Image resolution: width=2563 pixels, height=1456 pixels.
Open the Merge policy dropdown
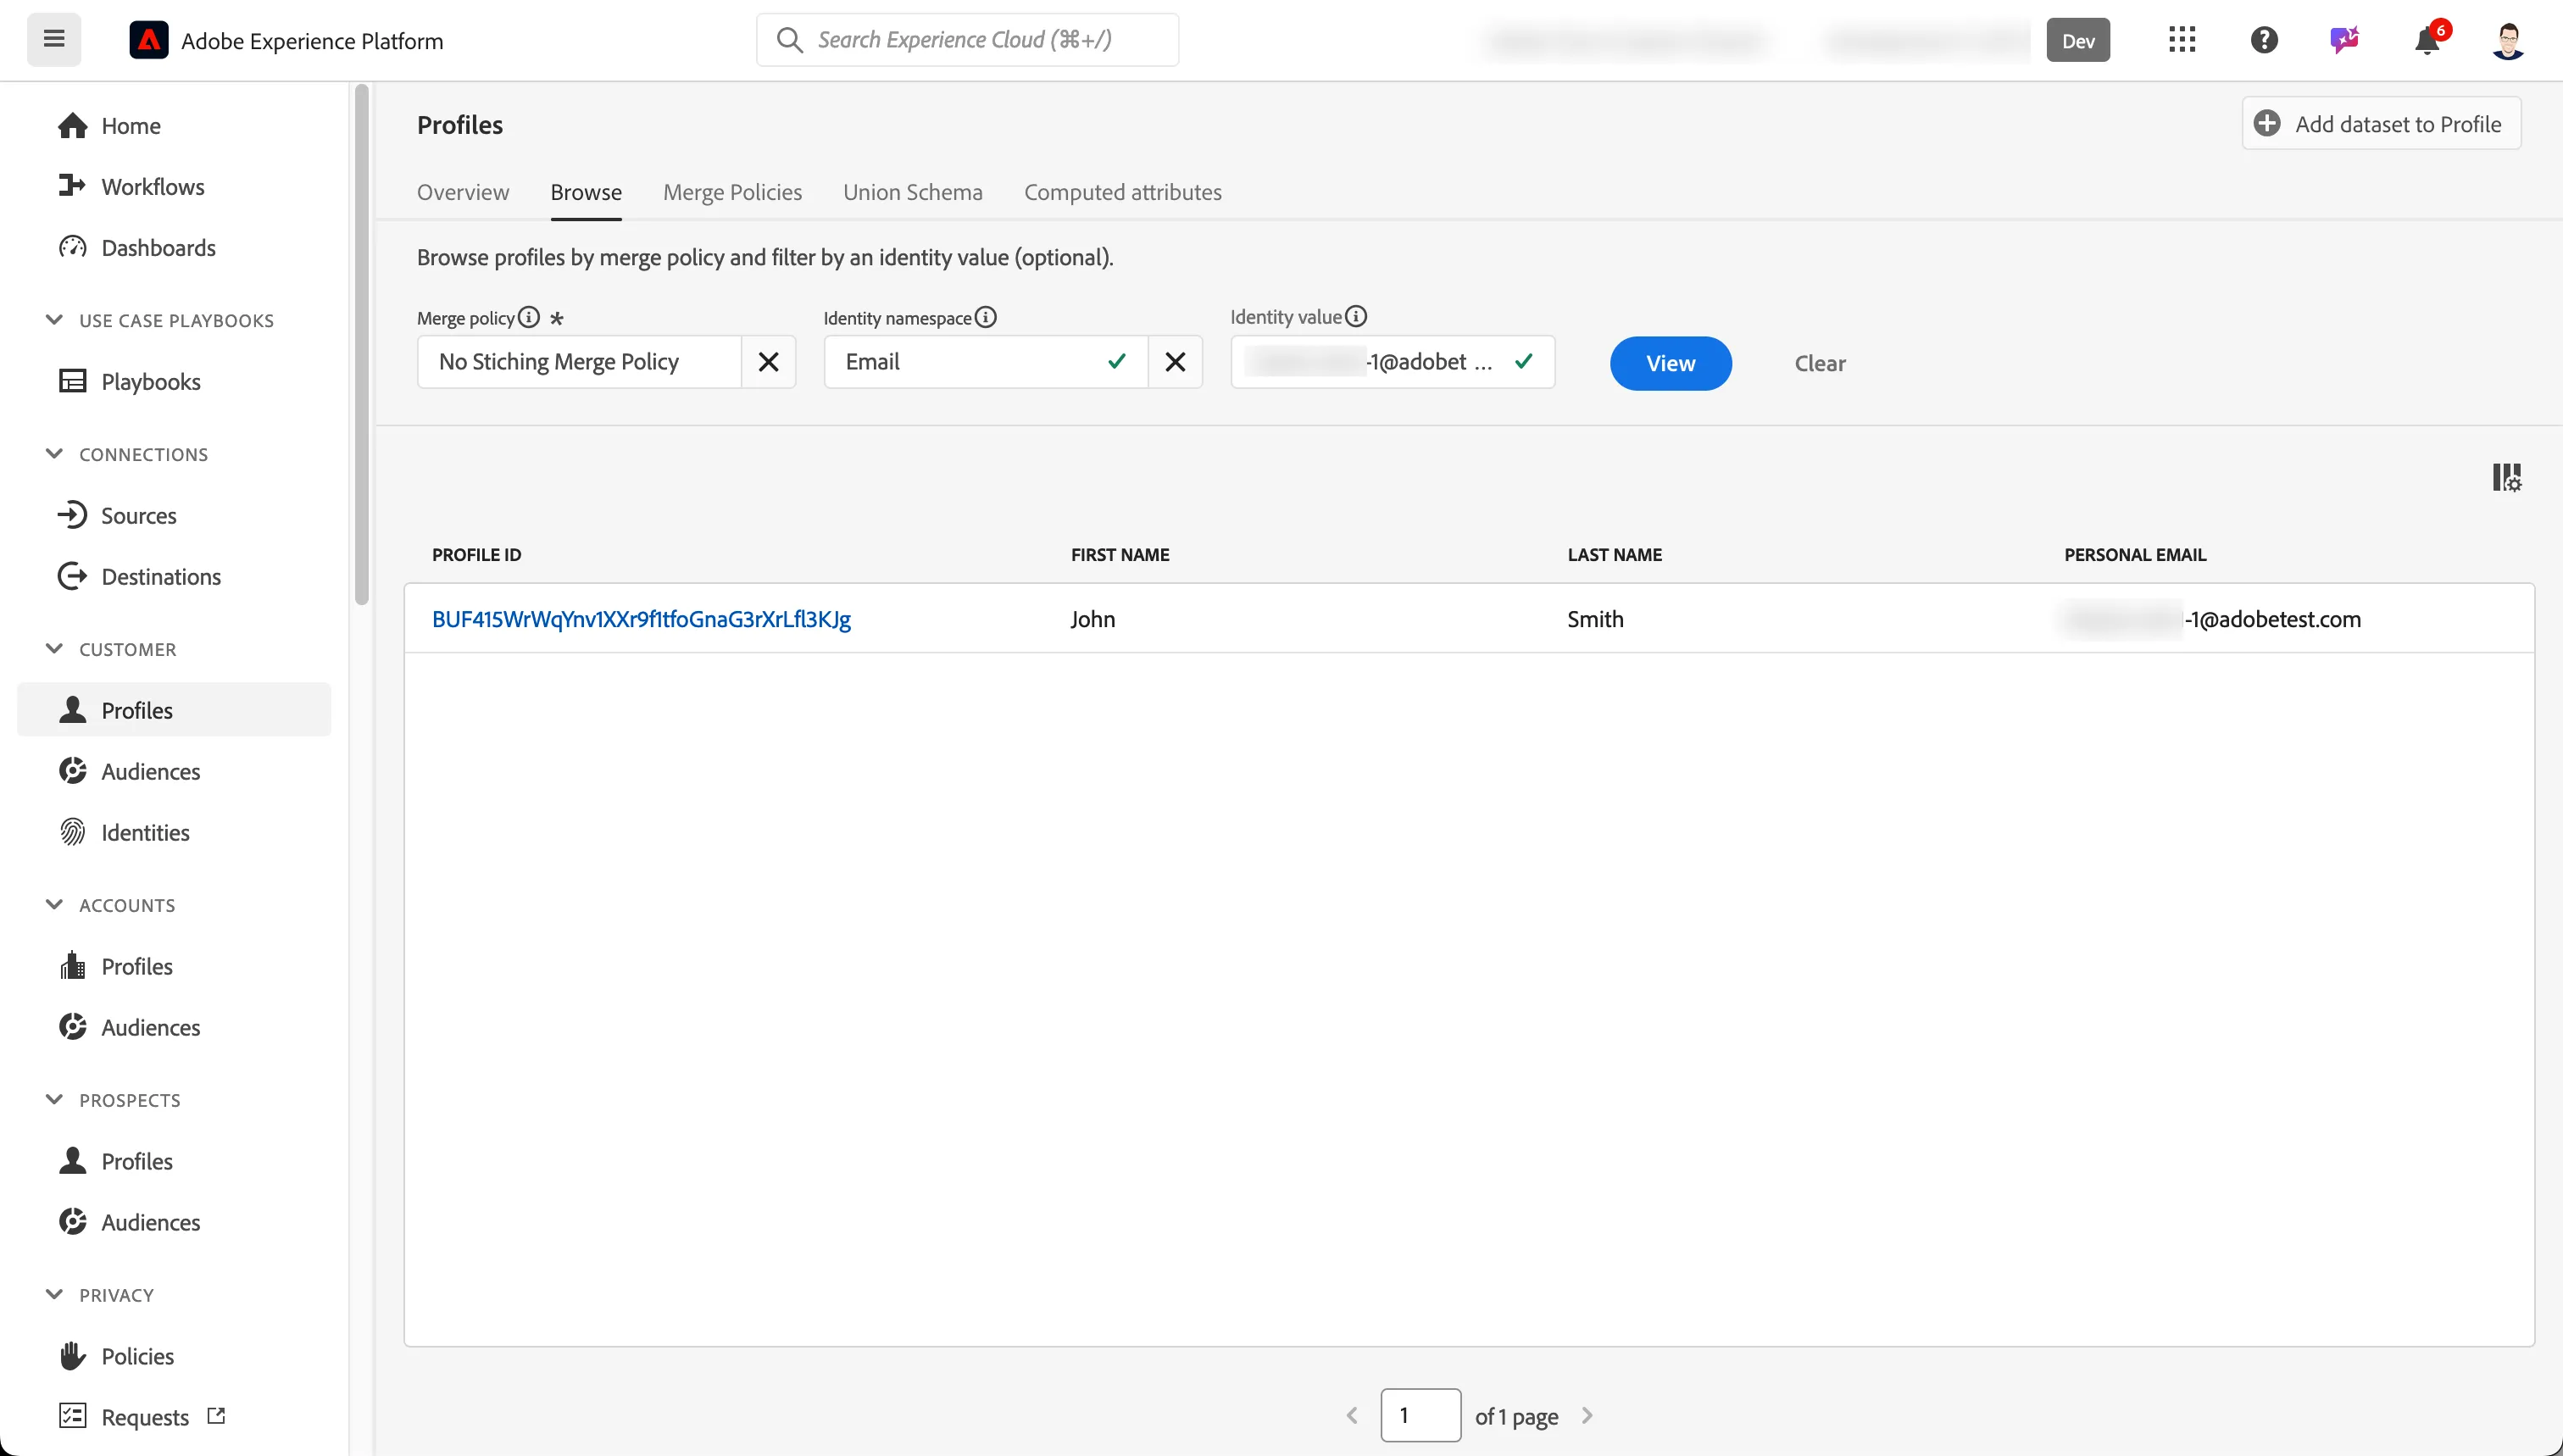coord(580,362)
